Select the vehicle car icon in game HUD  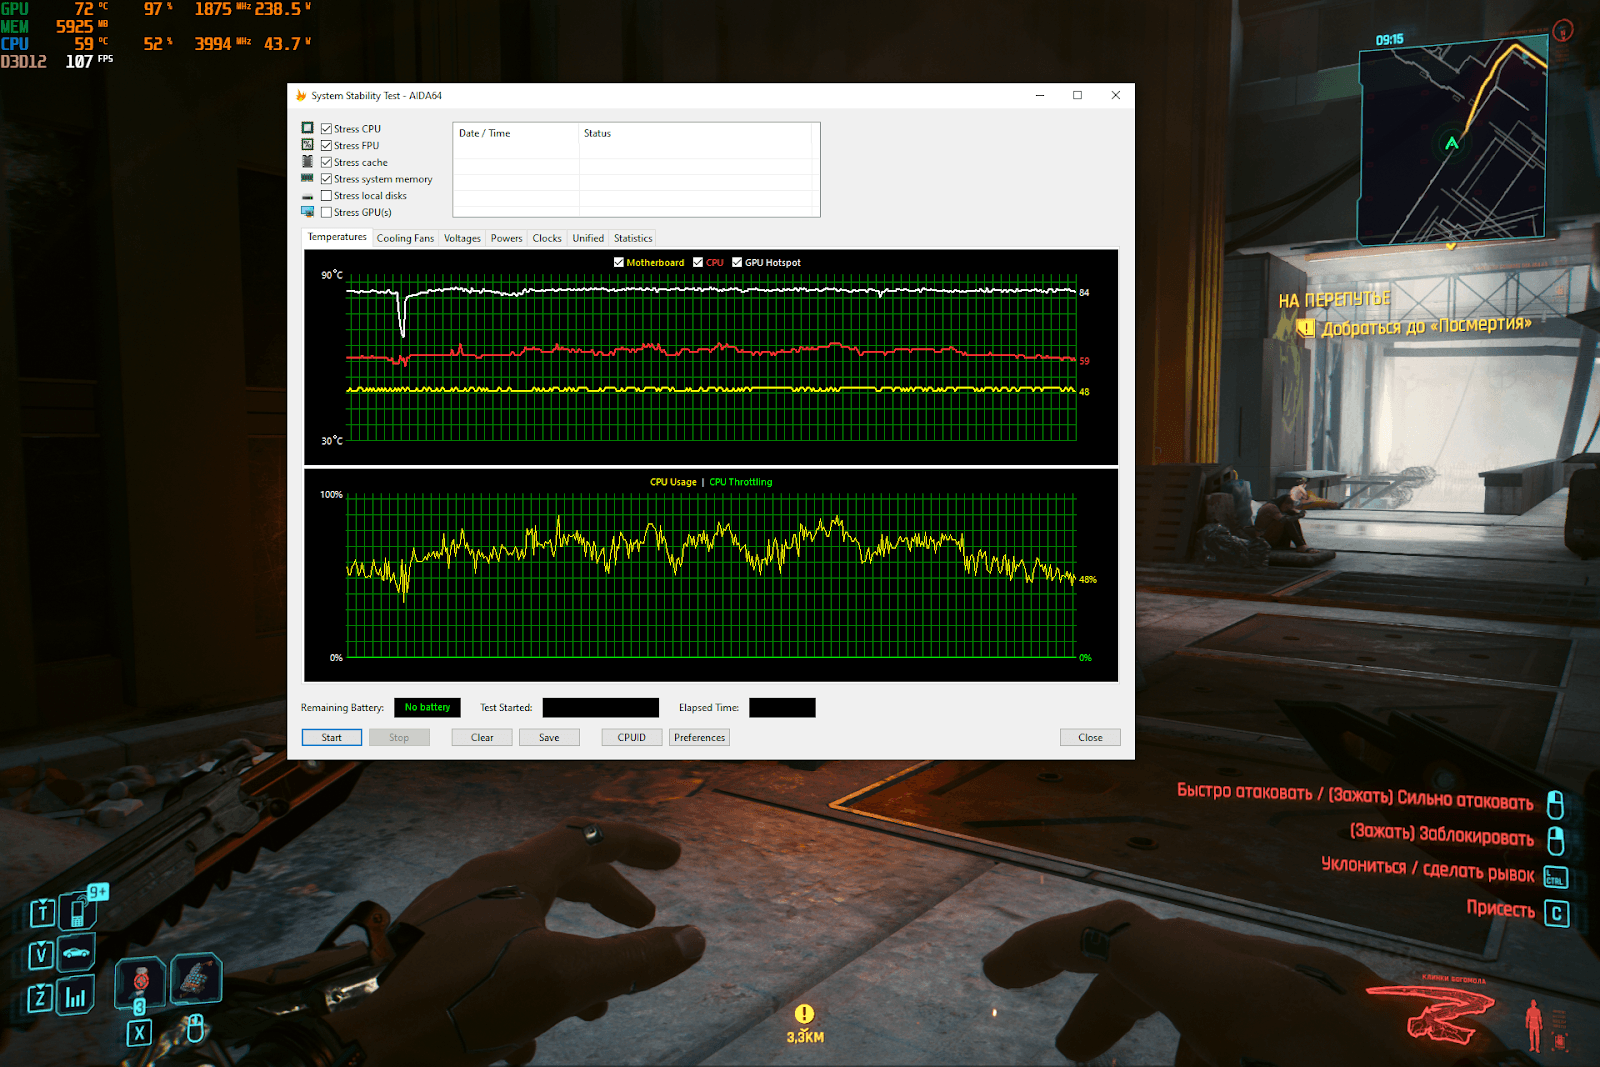(x=76, y=953)
